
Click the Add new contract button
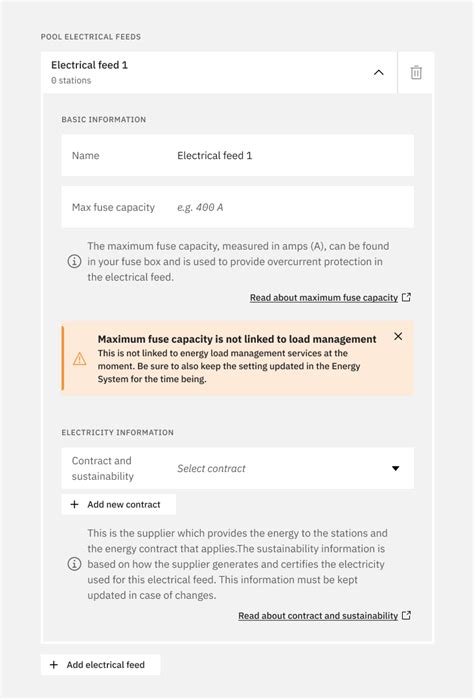(x=119, y=504)
